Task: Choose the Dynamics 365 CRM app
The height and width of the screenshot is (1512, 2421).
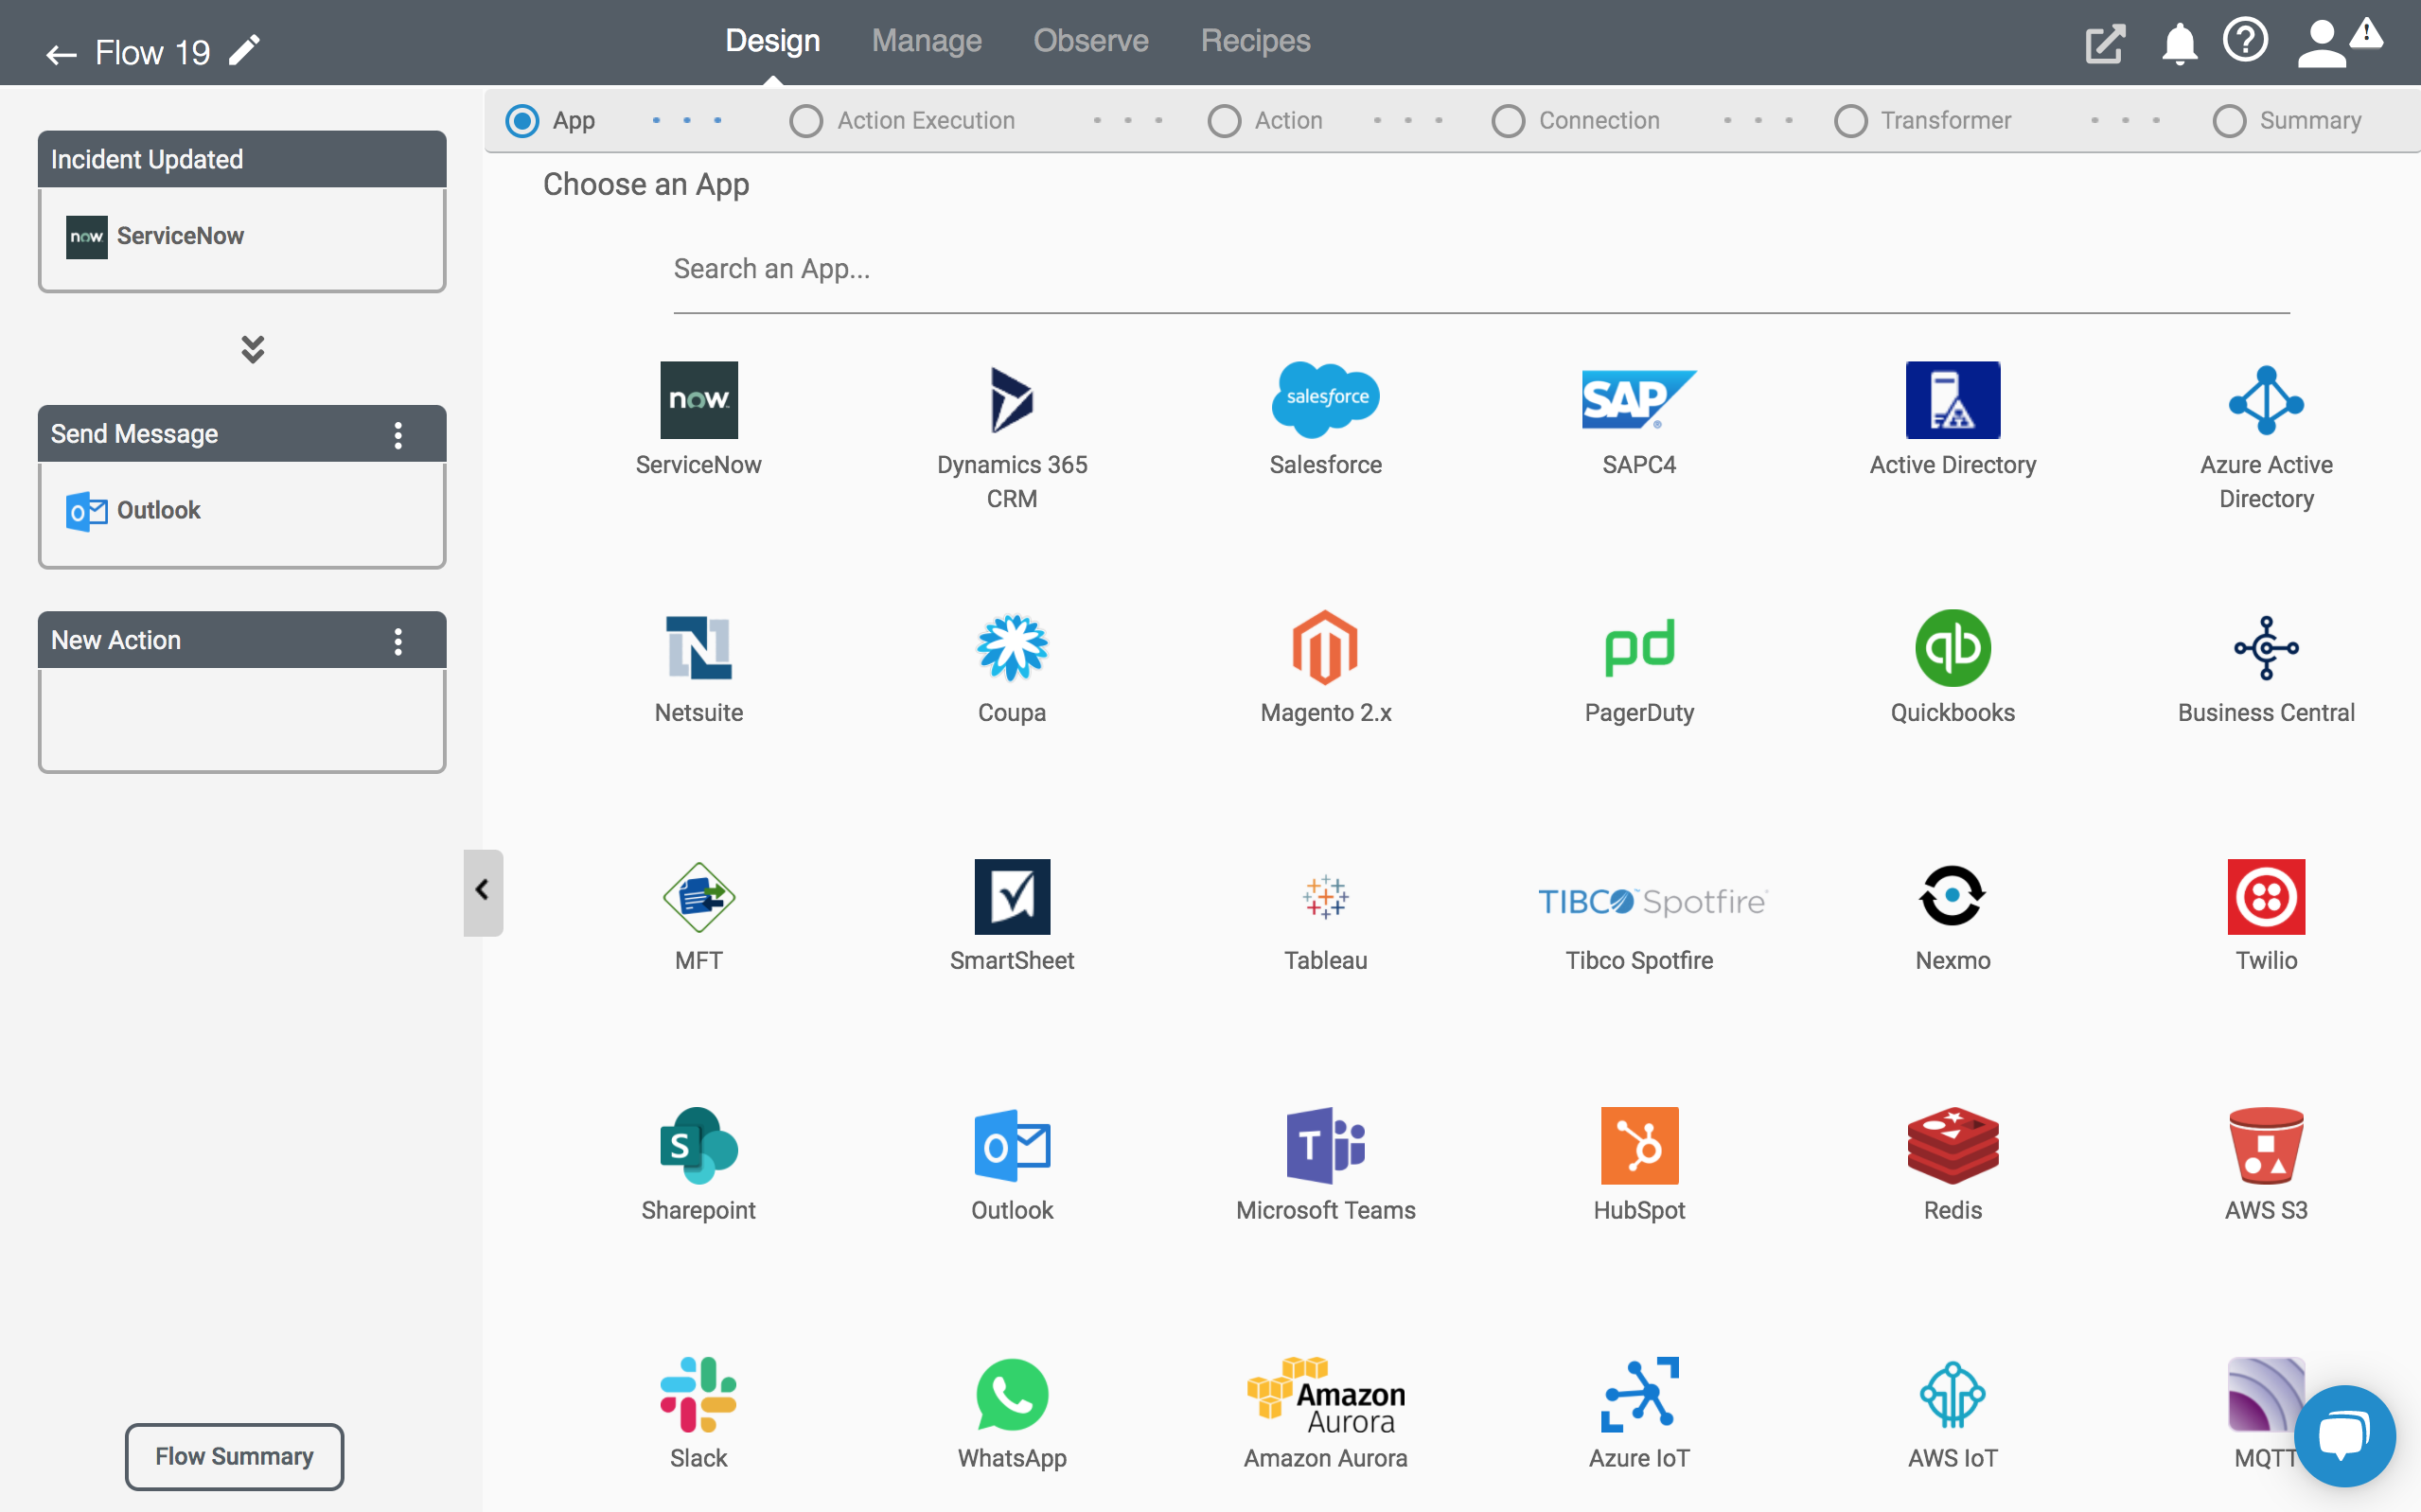Action: [x=1011, y=400]
